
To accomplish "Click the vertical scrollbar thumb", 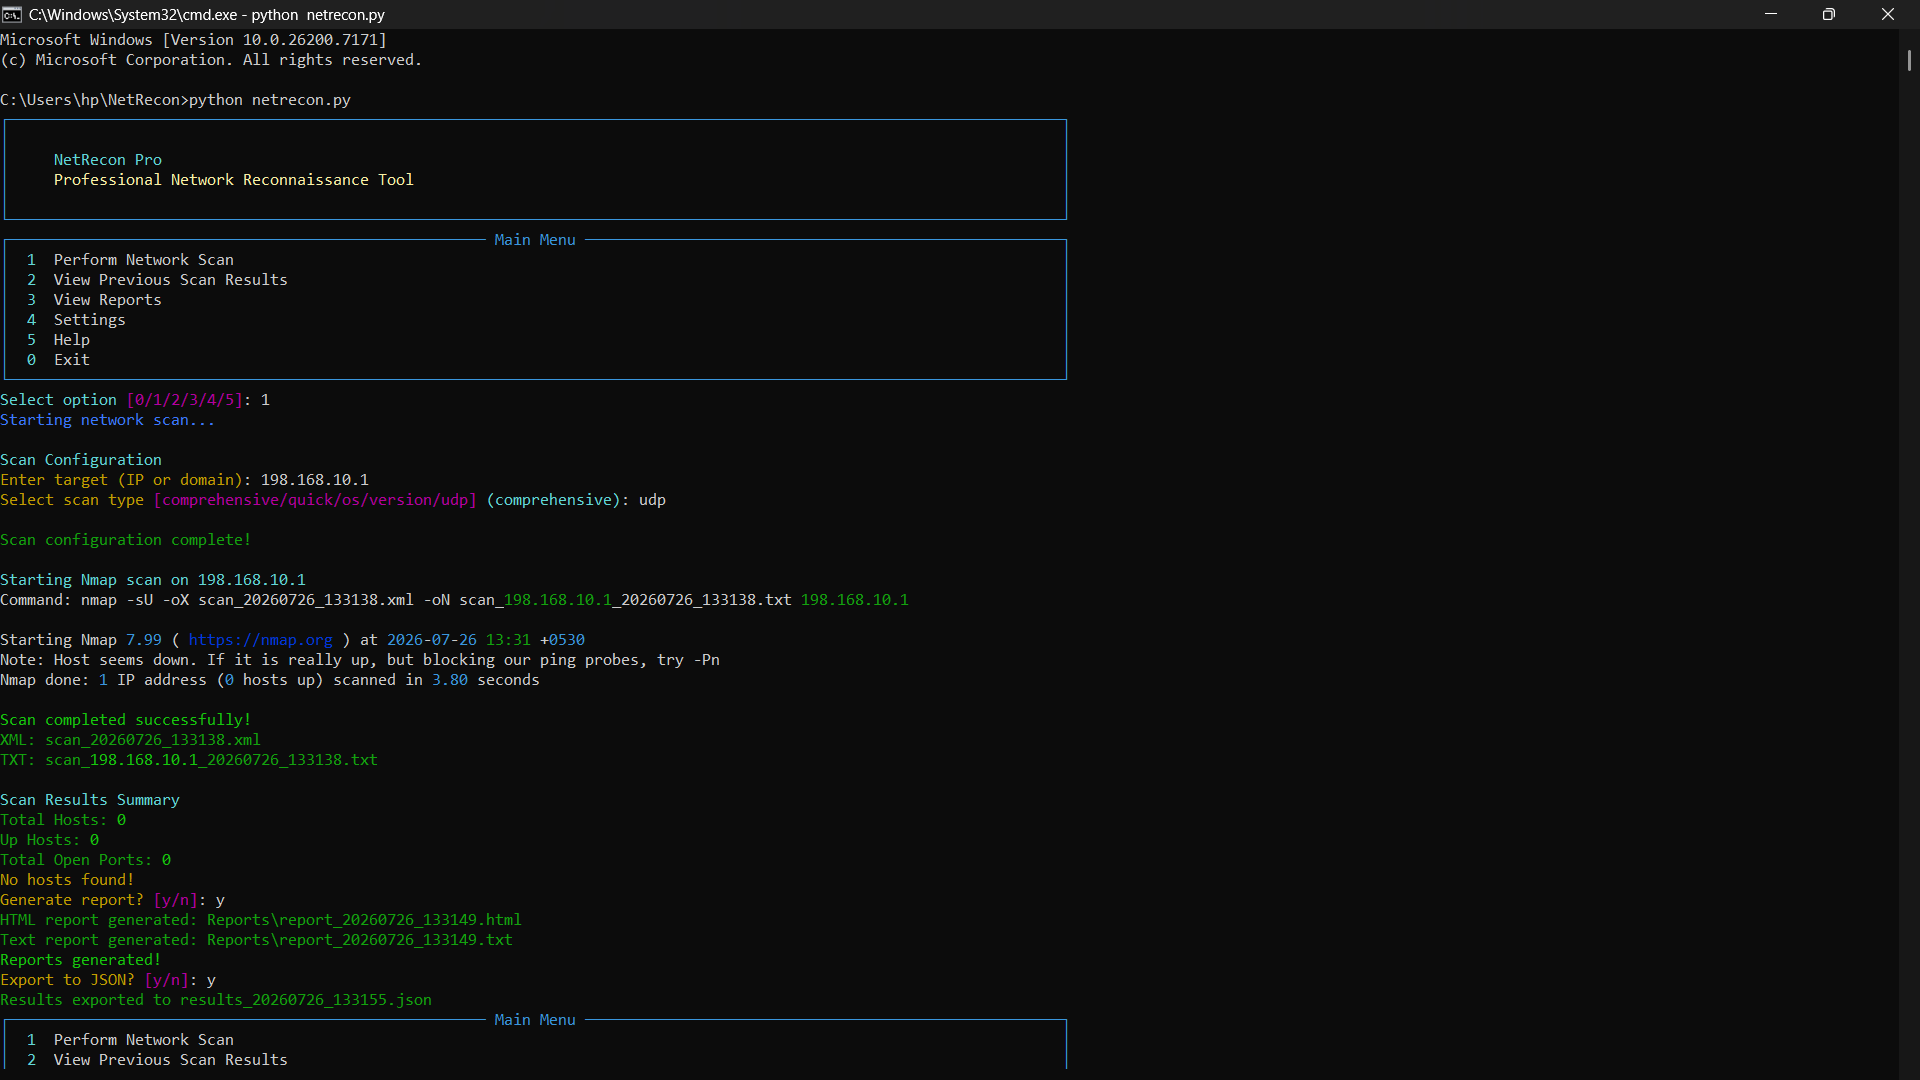I will 1909,60.
